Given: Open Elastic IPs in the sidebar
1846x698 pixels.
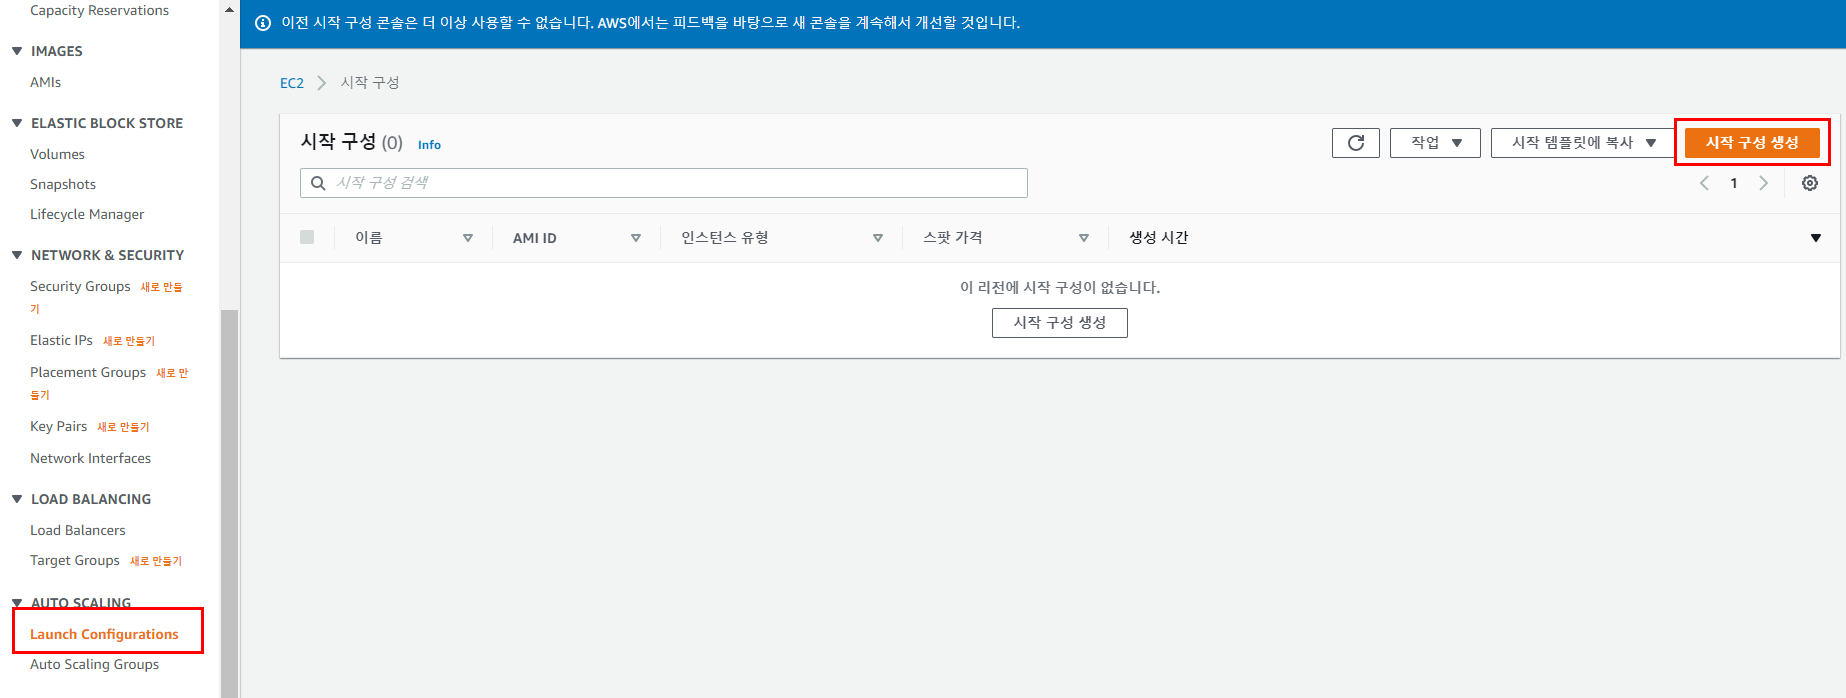Looking at the screenshot, I should 61,340.
